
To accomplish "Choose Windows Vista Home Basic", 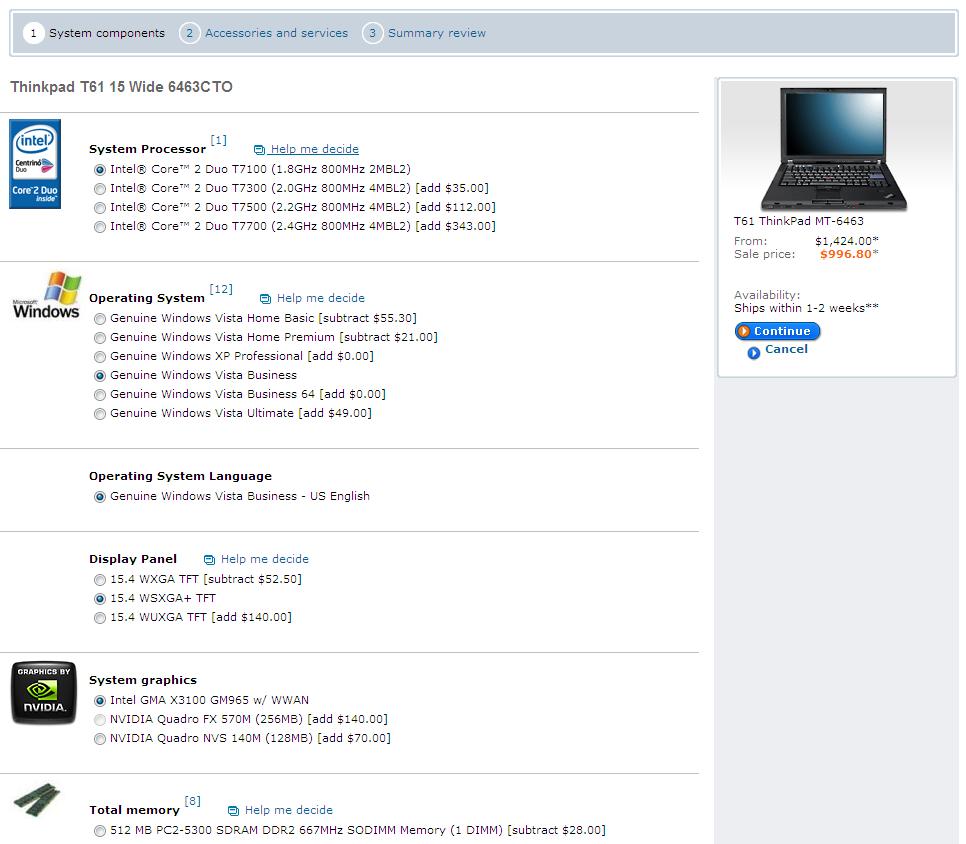I will 100,319.
